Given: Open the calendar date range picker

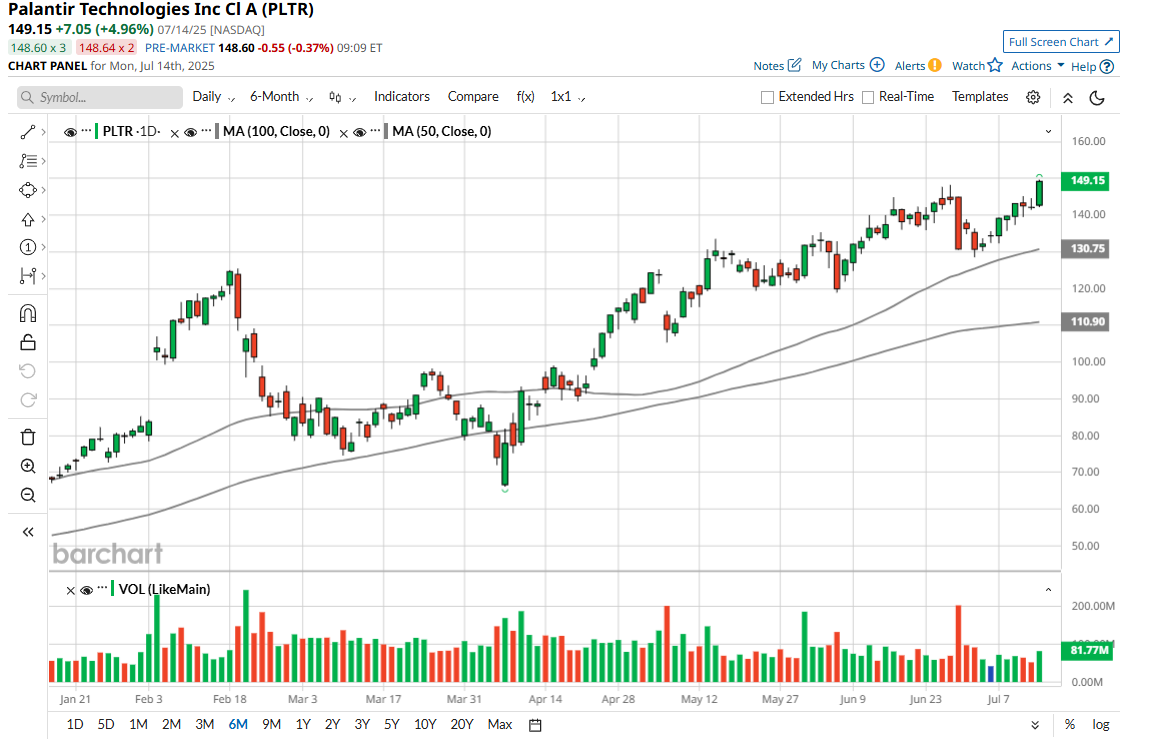Looking at the screenshot, I should (535, 725).
